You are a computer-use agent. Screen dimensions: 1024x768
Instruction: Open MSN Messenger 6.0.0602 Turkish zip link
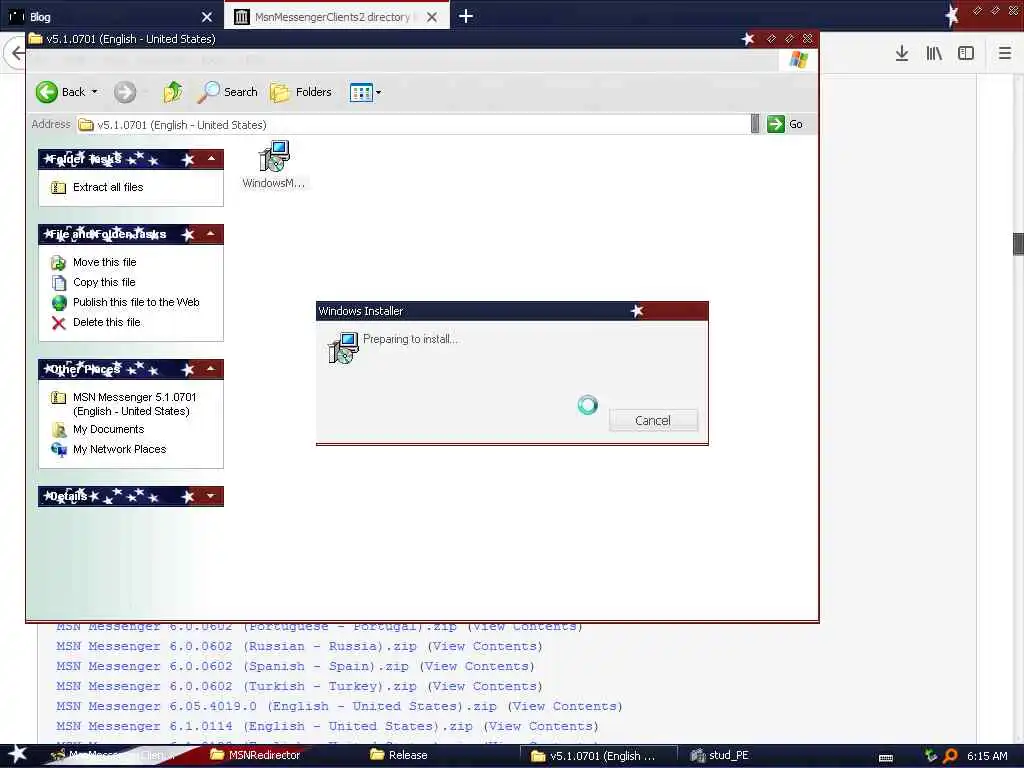236,686
